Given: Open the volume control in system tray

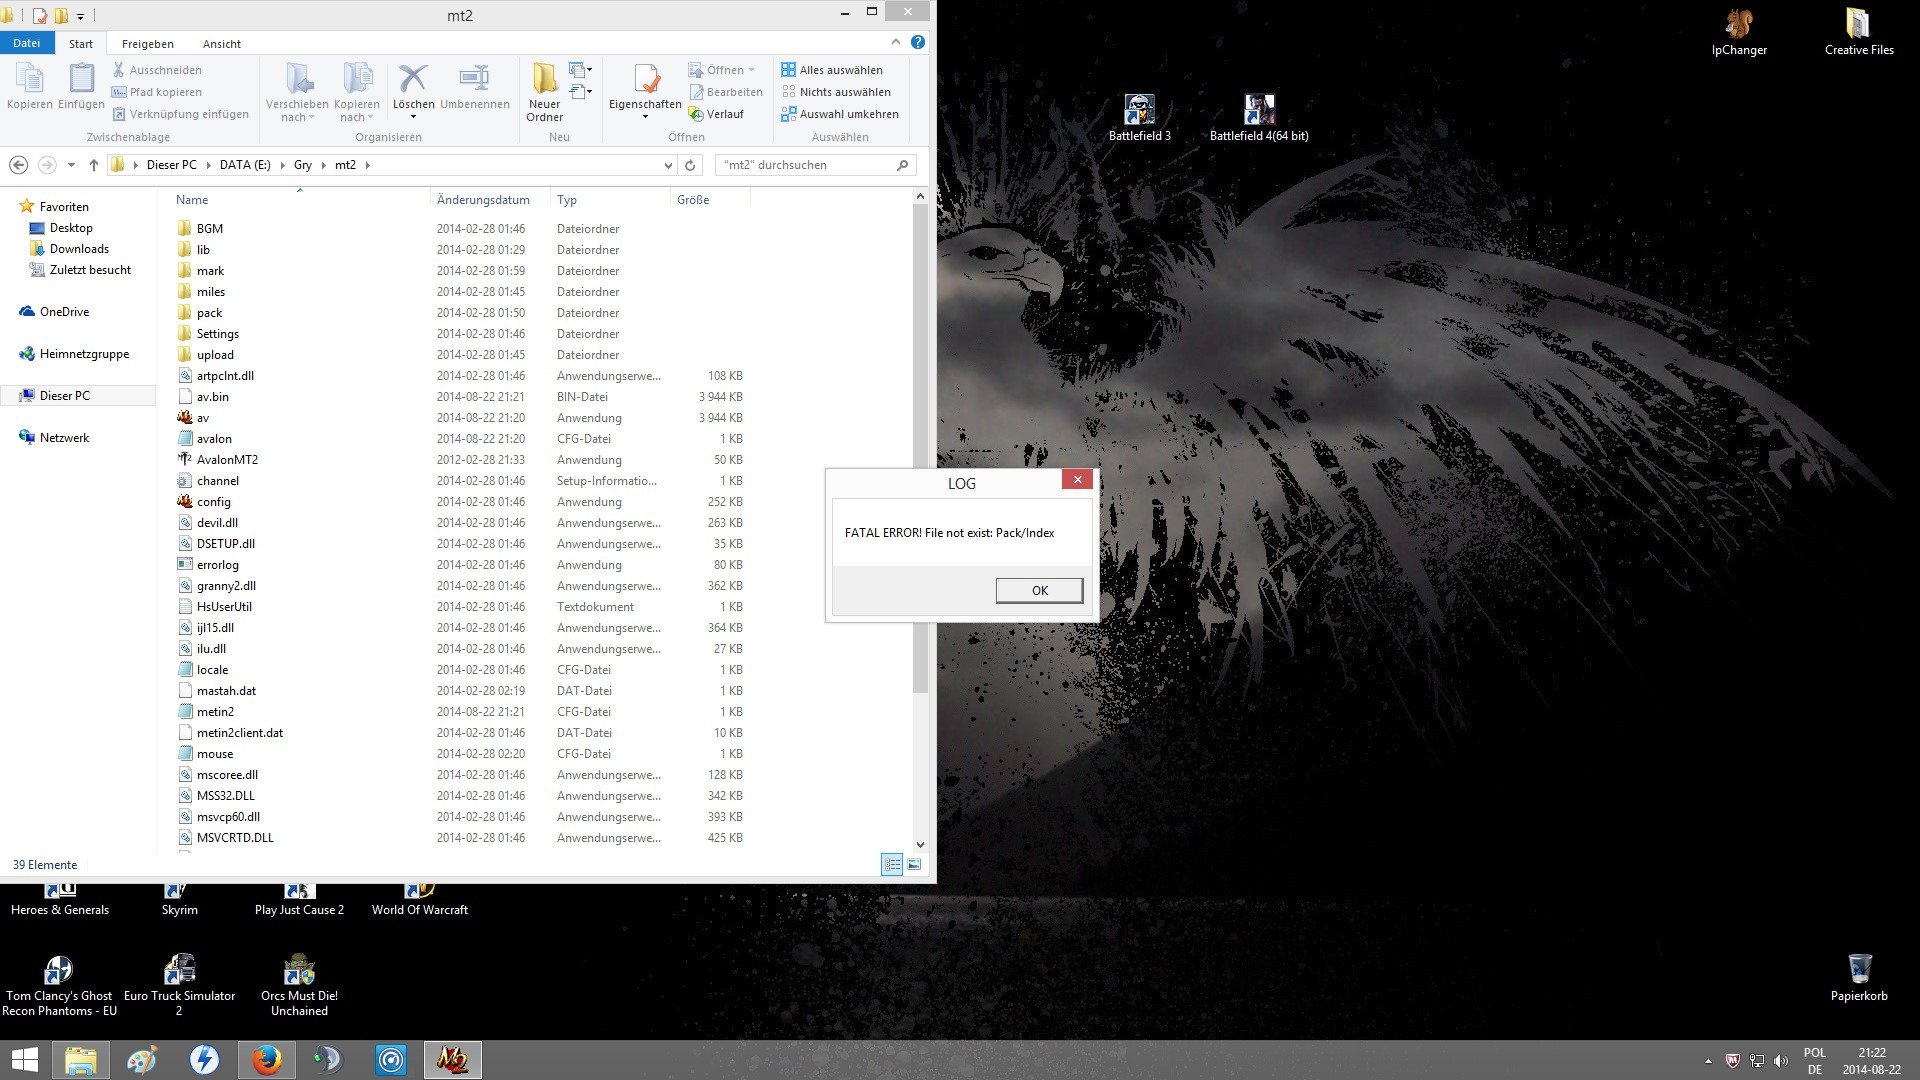Looking at the screenshot, I should [1781, 1061].
